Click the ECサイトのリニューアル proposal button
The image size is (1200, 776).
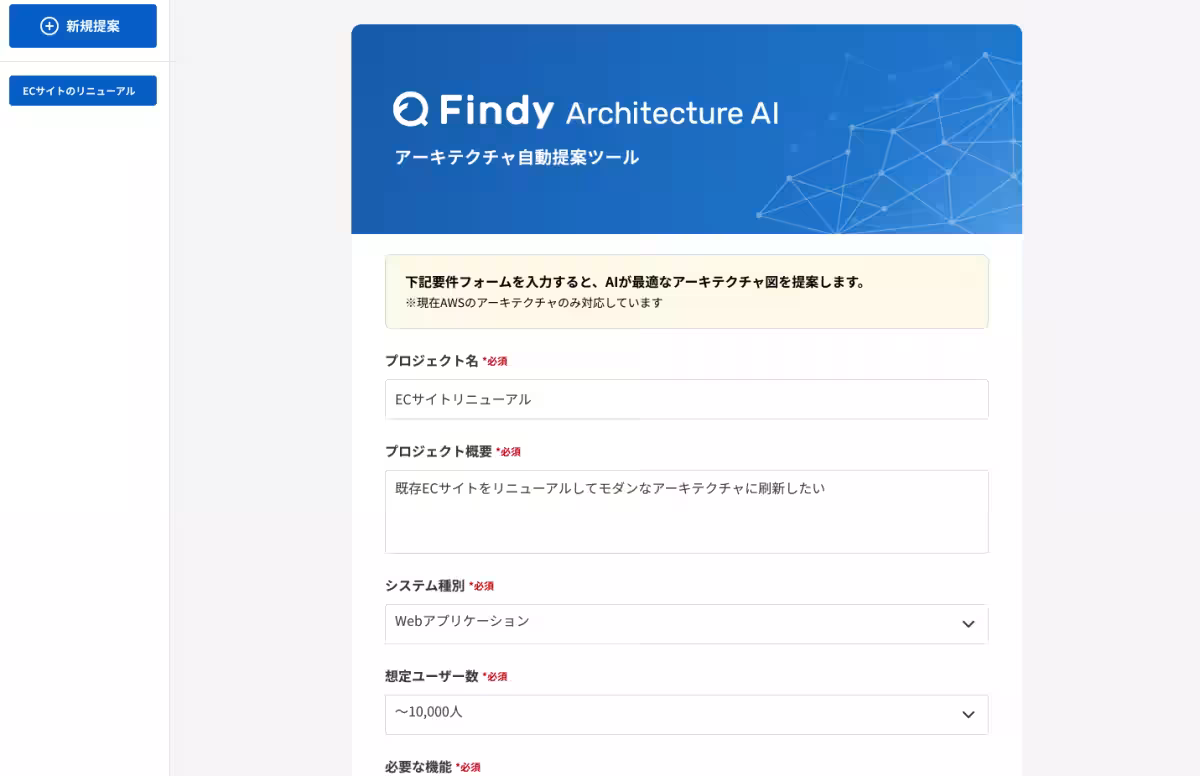click(82, 90)
